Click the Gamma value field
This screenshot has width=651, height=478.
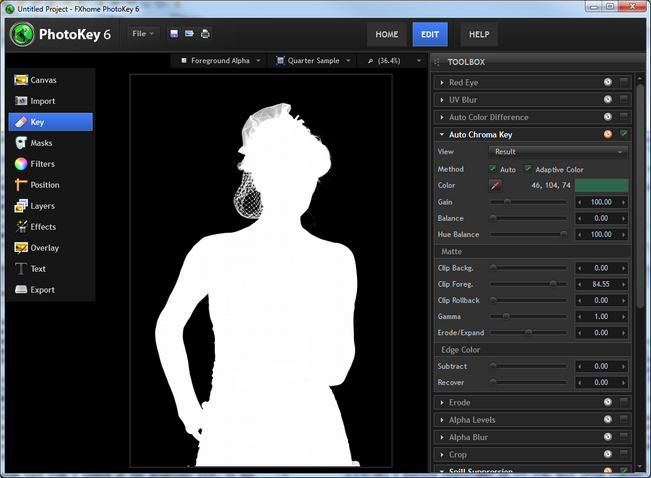tap(601, 316)
